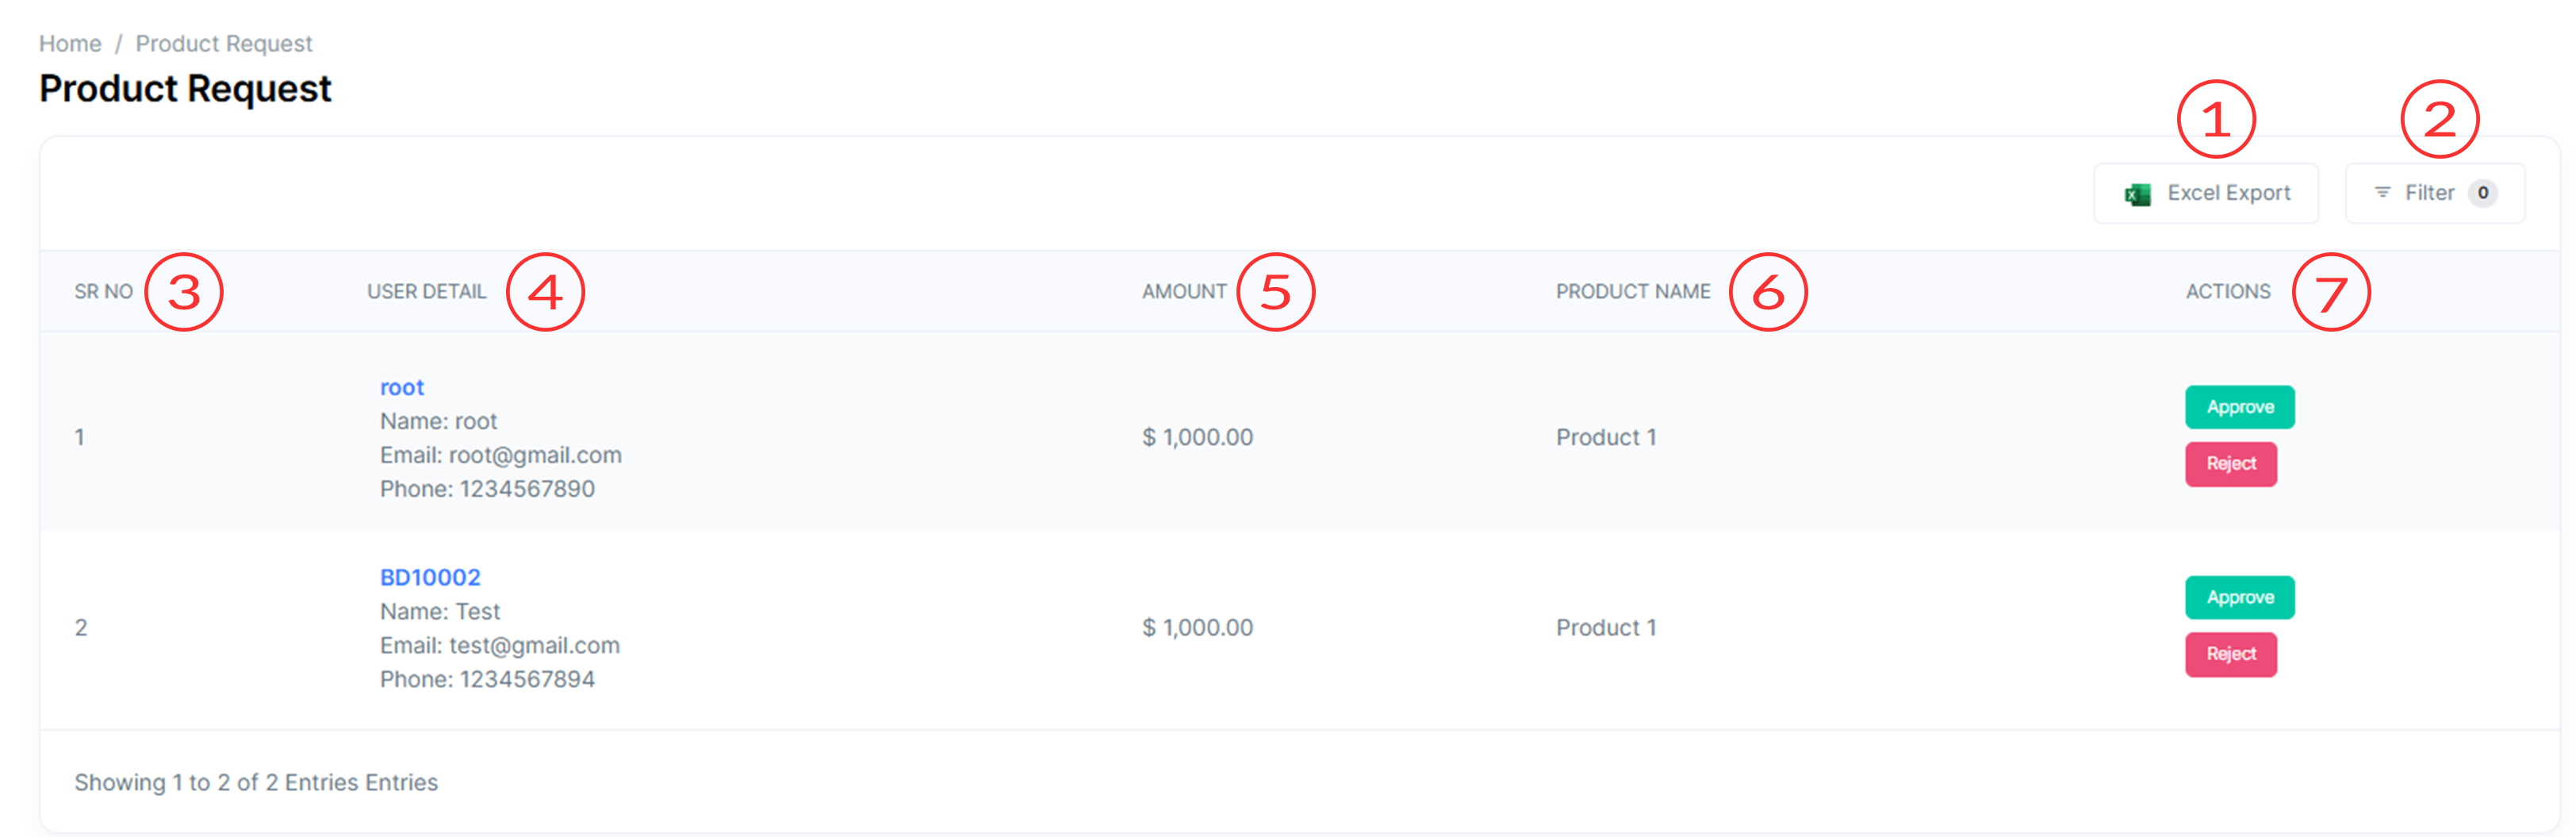Sort by the SR NO column header
The height and width of the screenshot is (837, 2576).
103,292
